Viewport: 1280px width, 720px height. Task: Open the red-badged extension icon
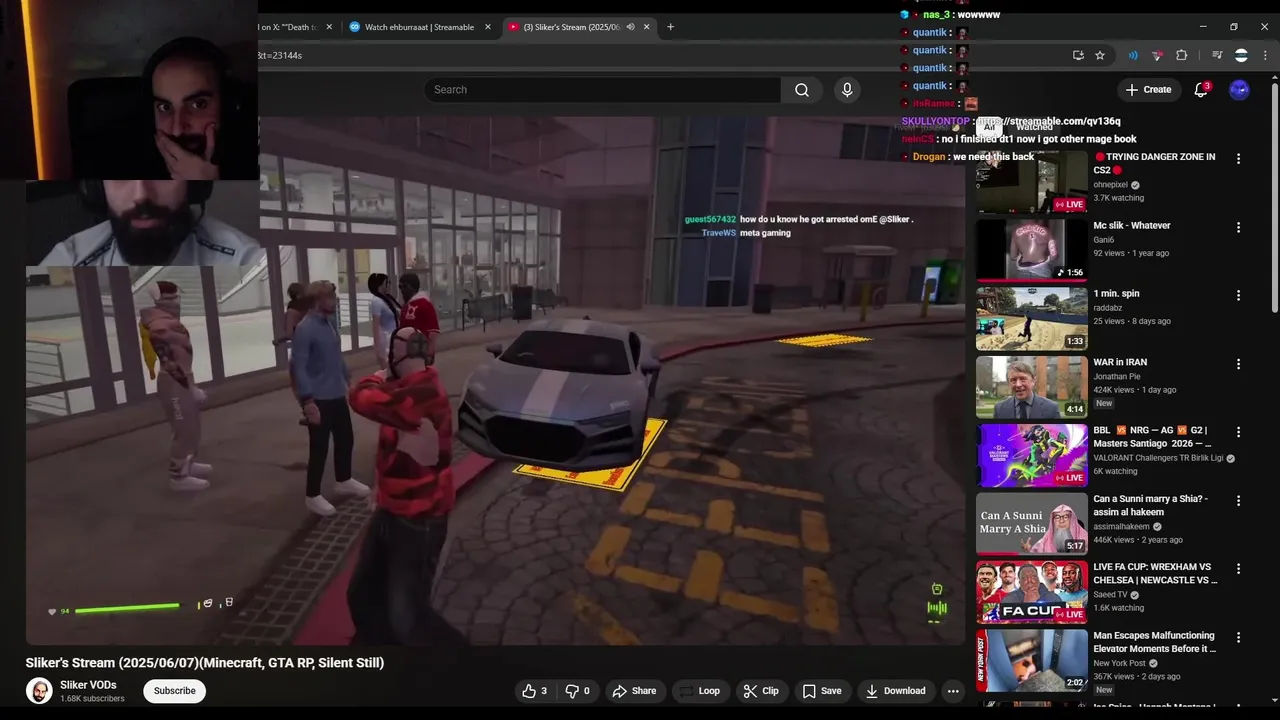1157,55
